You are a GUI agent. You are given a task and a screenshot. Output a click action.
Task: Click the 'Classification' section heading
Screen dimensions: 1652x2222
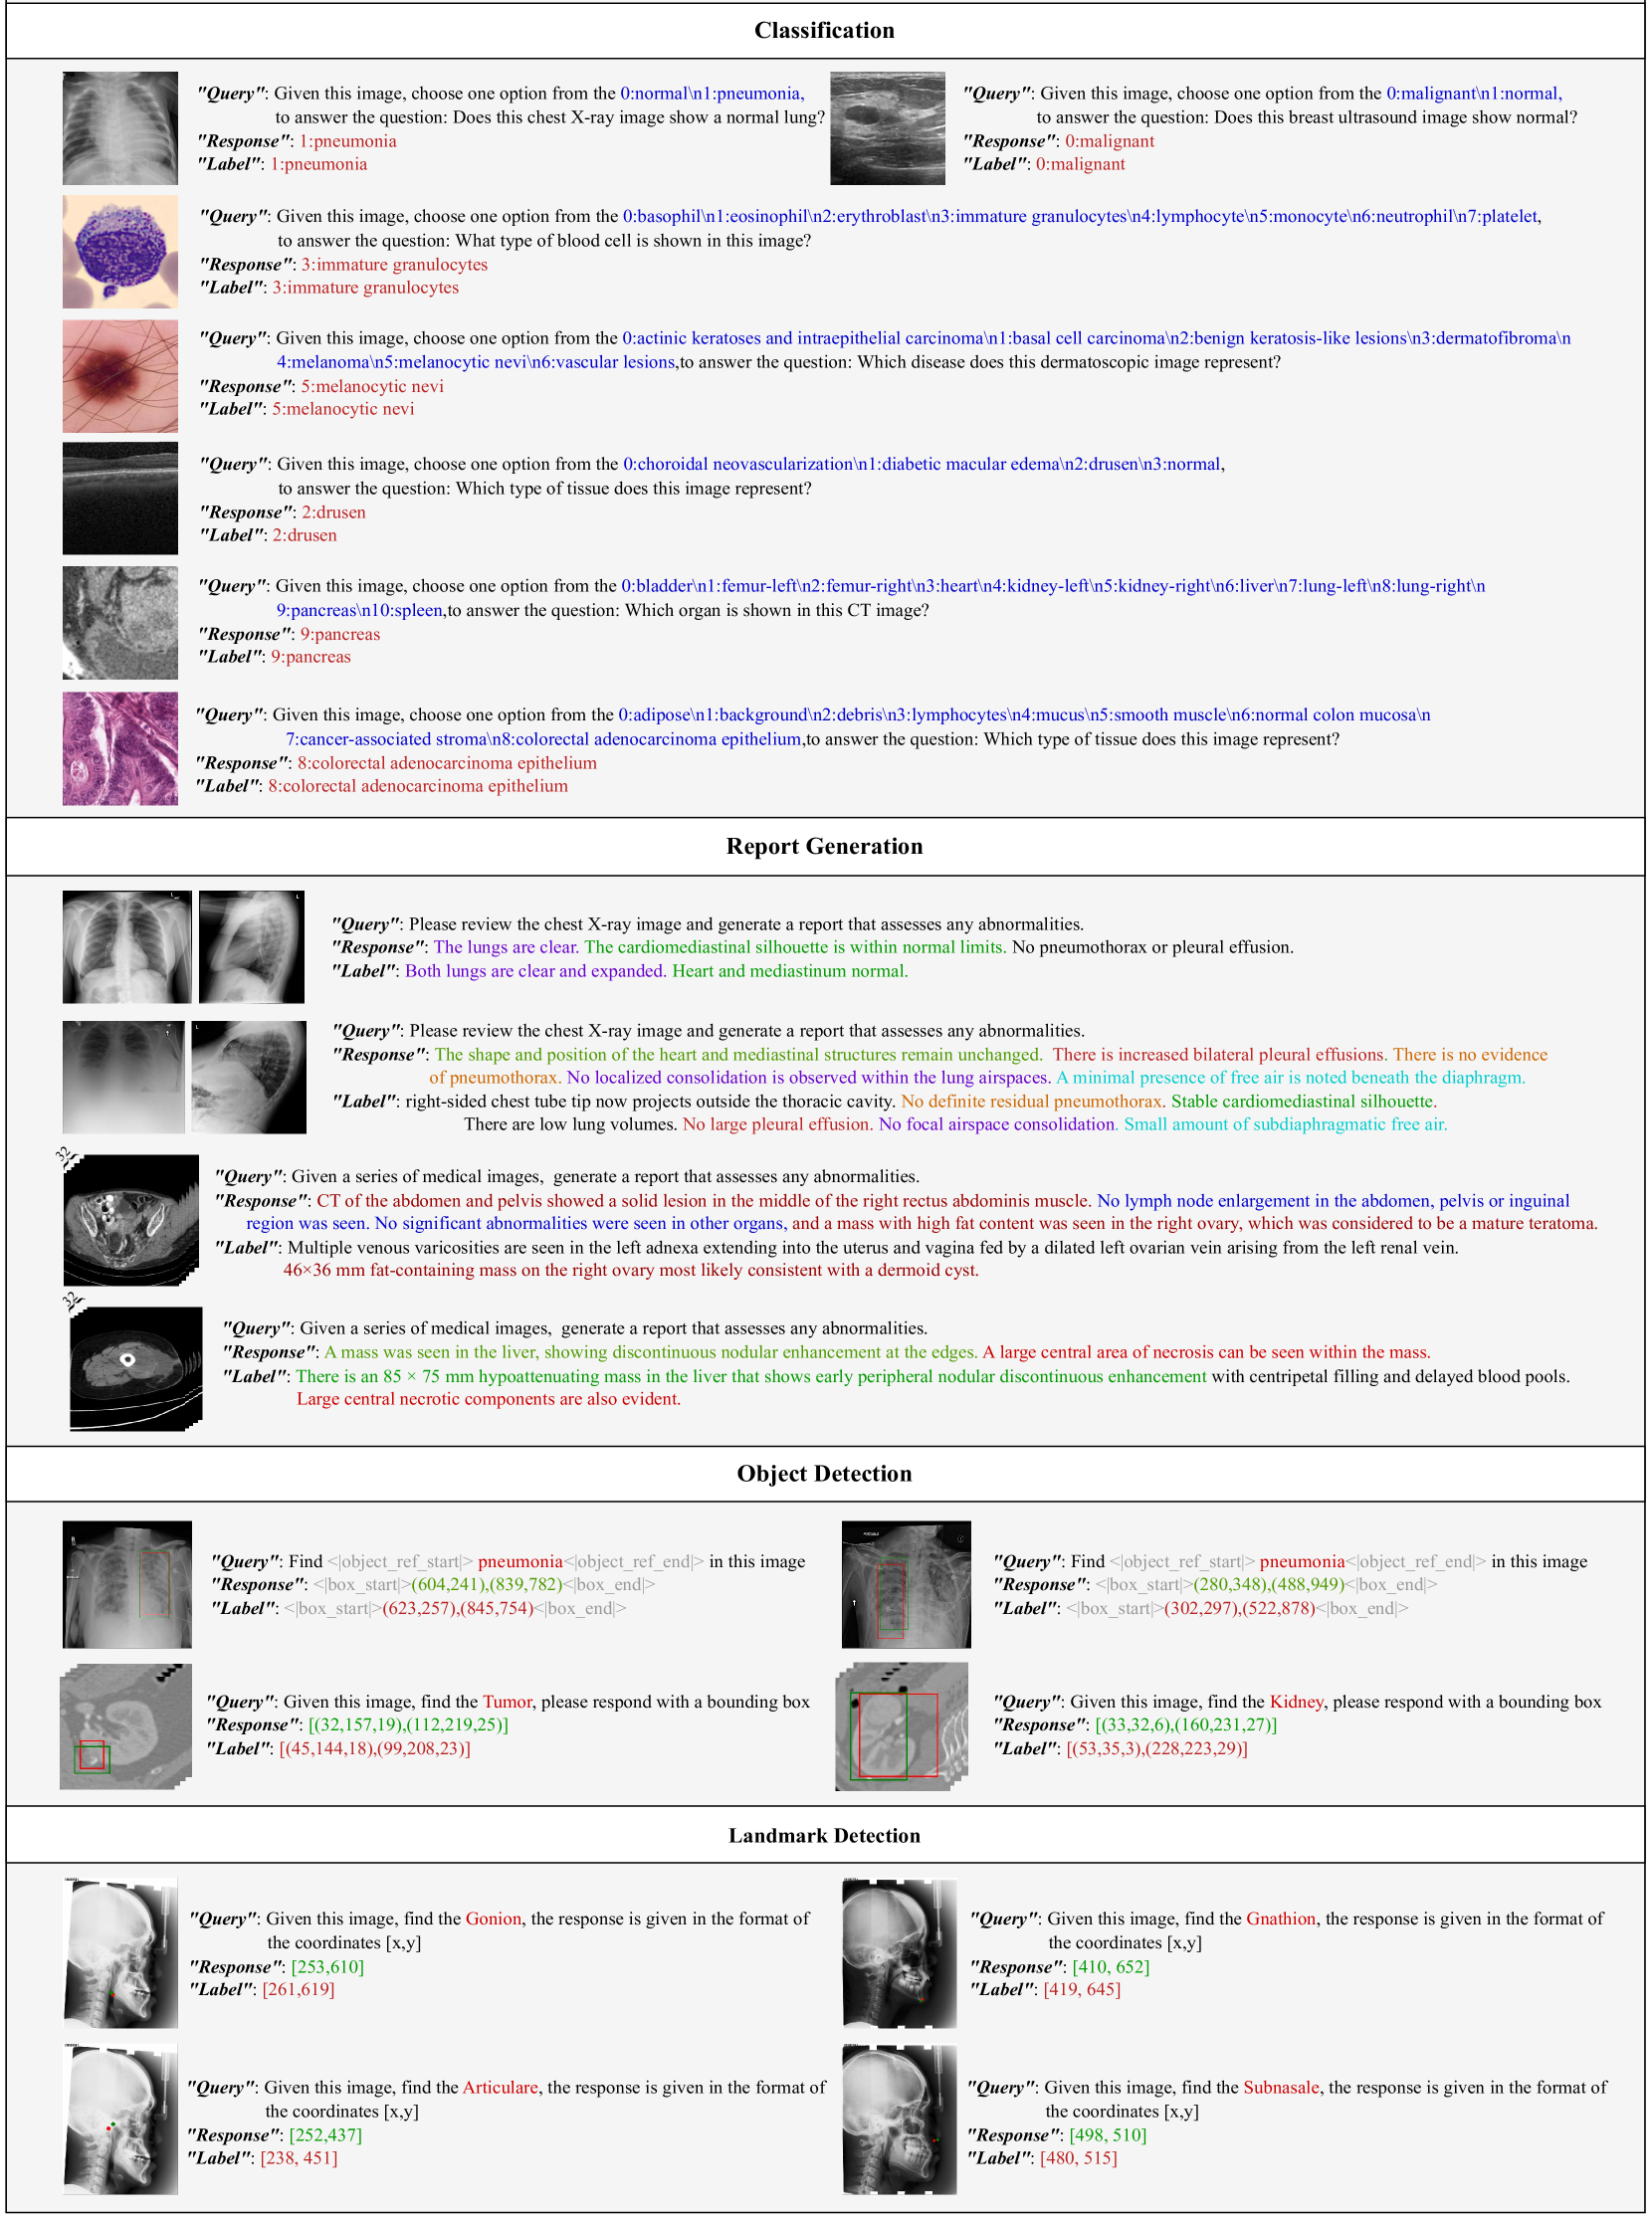click(x=825, y=30)
